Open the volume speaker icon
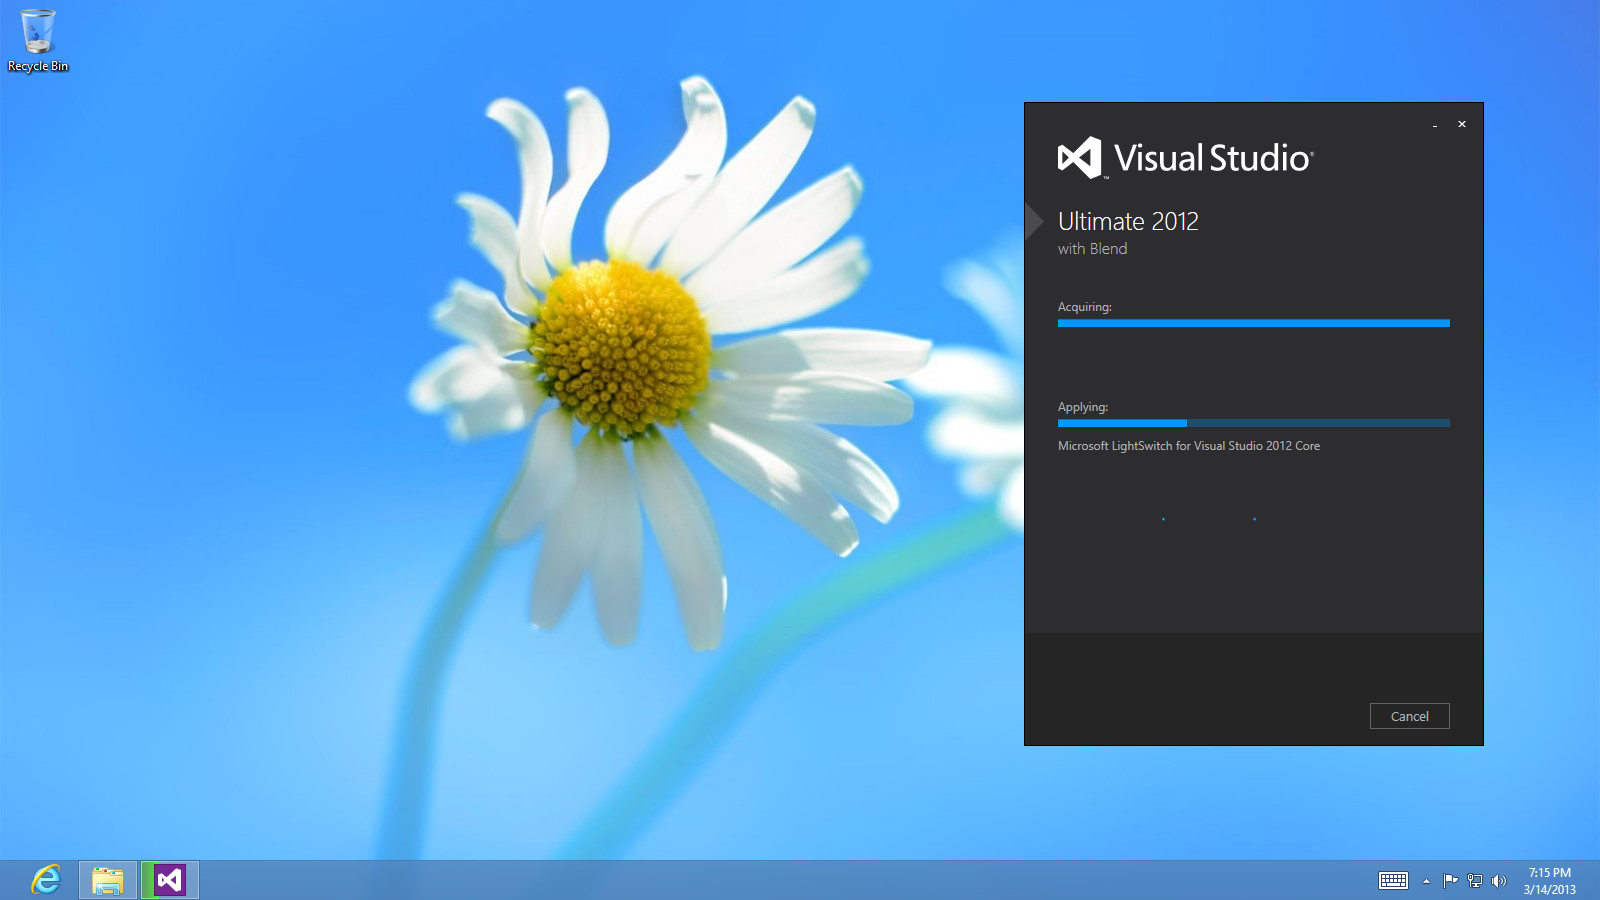Screen dimensions: 1600x900 click(1498, 880)
